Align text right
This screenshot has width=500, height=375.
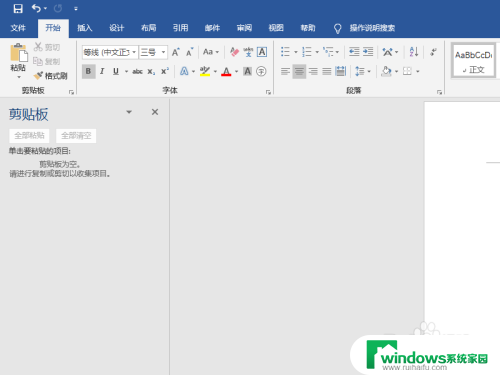coord(313,71)
